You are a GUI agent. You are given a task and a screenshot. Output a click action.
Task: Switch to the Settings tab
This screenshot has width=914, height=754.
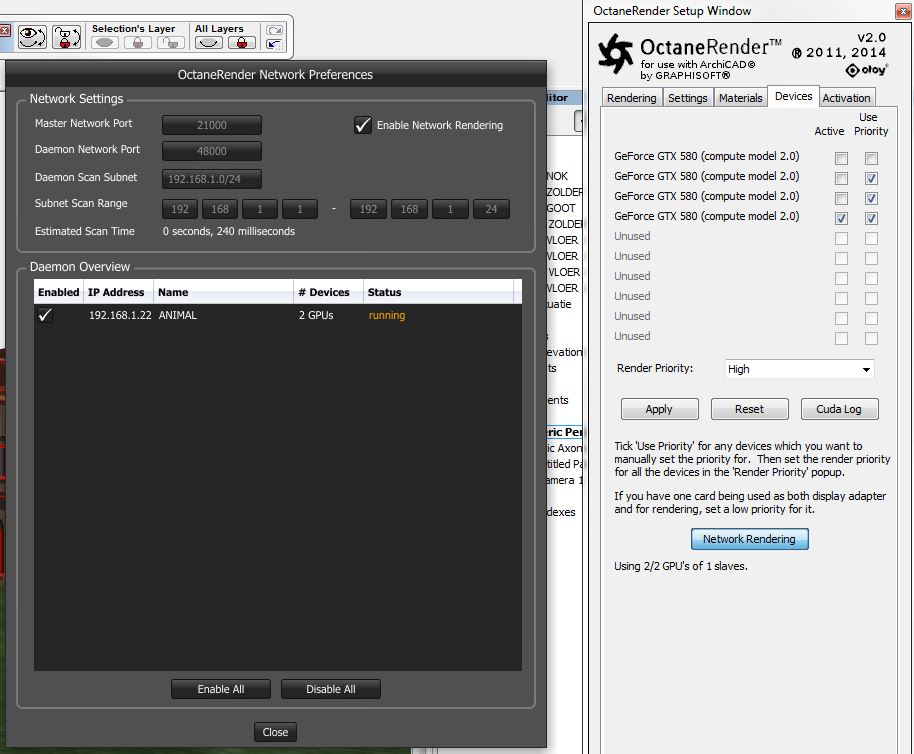(x=687, y=98)
